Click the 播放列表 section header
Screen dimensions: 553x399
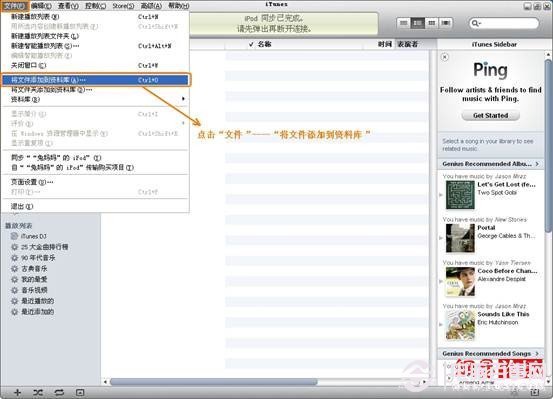coord(18,225)
